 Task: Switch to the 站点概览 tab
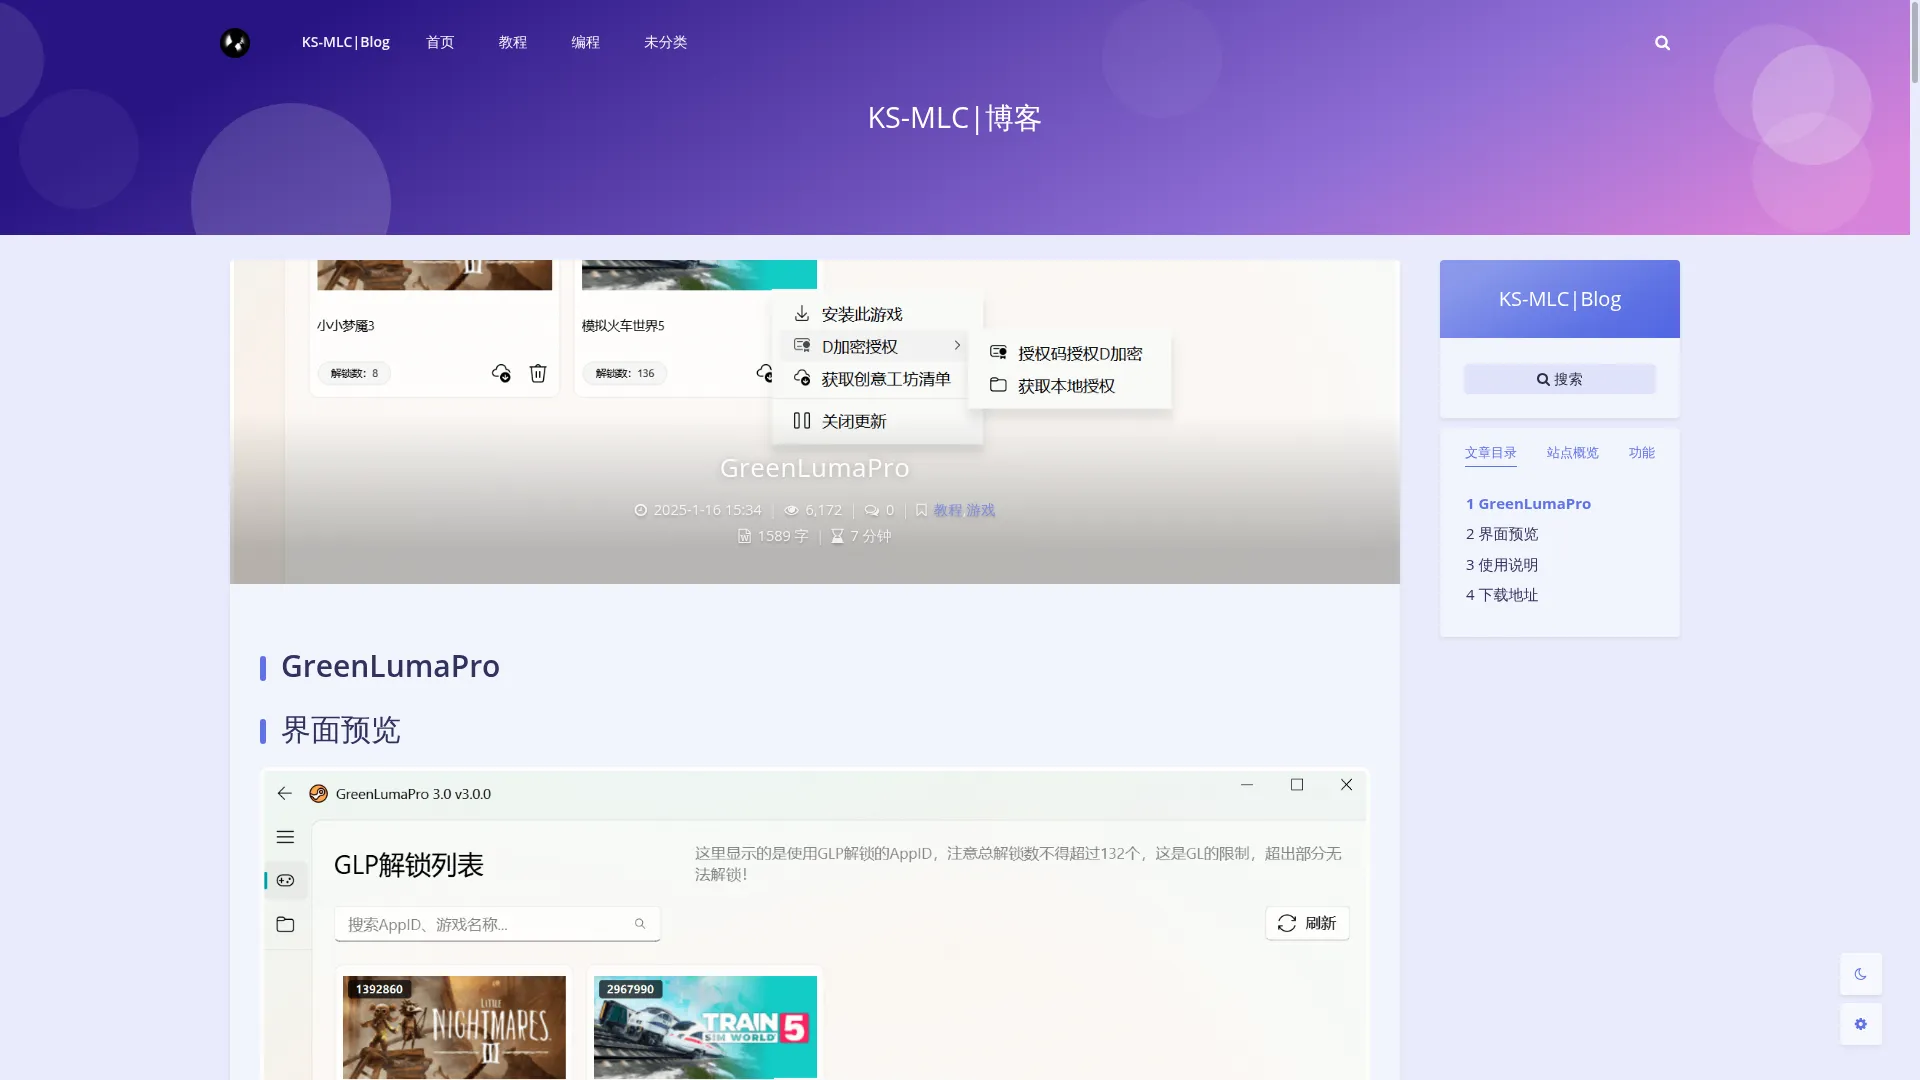(1572, 453)
